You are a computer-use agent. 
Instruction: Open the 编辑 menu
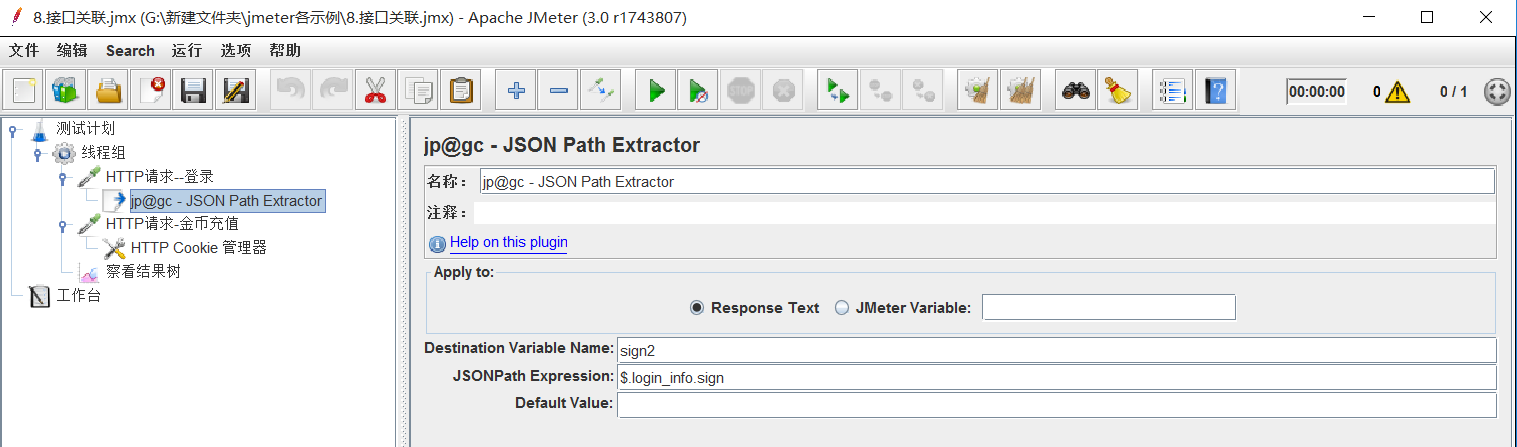[72, 50]
